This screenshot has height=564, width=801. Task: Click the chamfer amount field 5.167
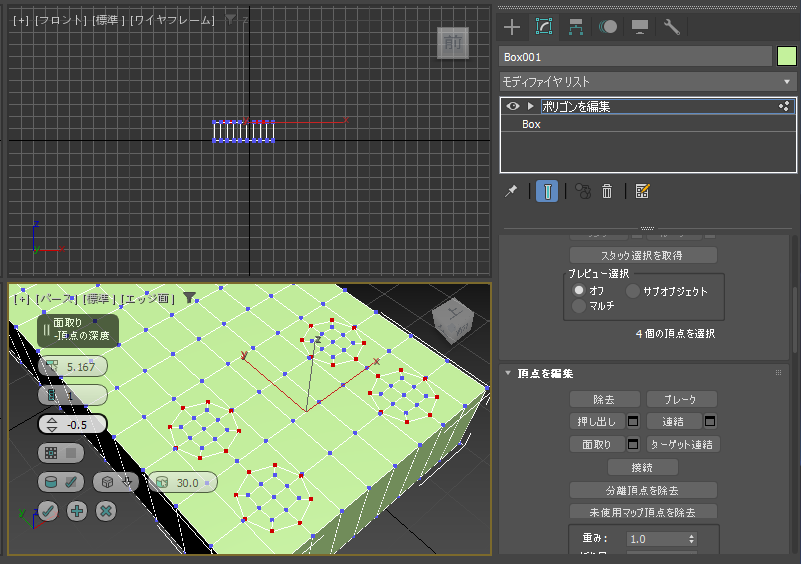coord(73,366)
